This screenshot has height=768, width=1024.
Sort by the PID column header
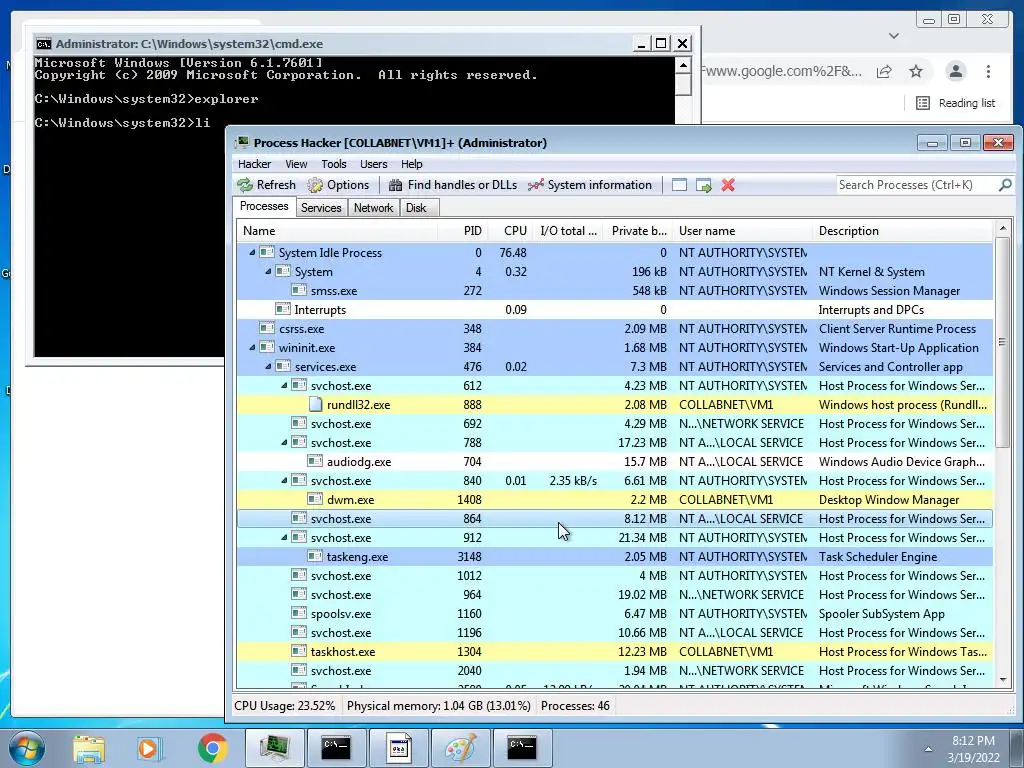pos(462,231)
